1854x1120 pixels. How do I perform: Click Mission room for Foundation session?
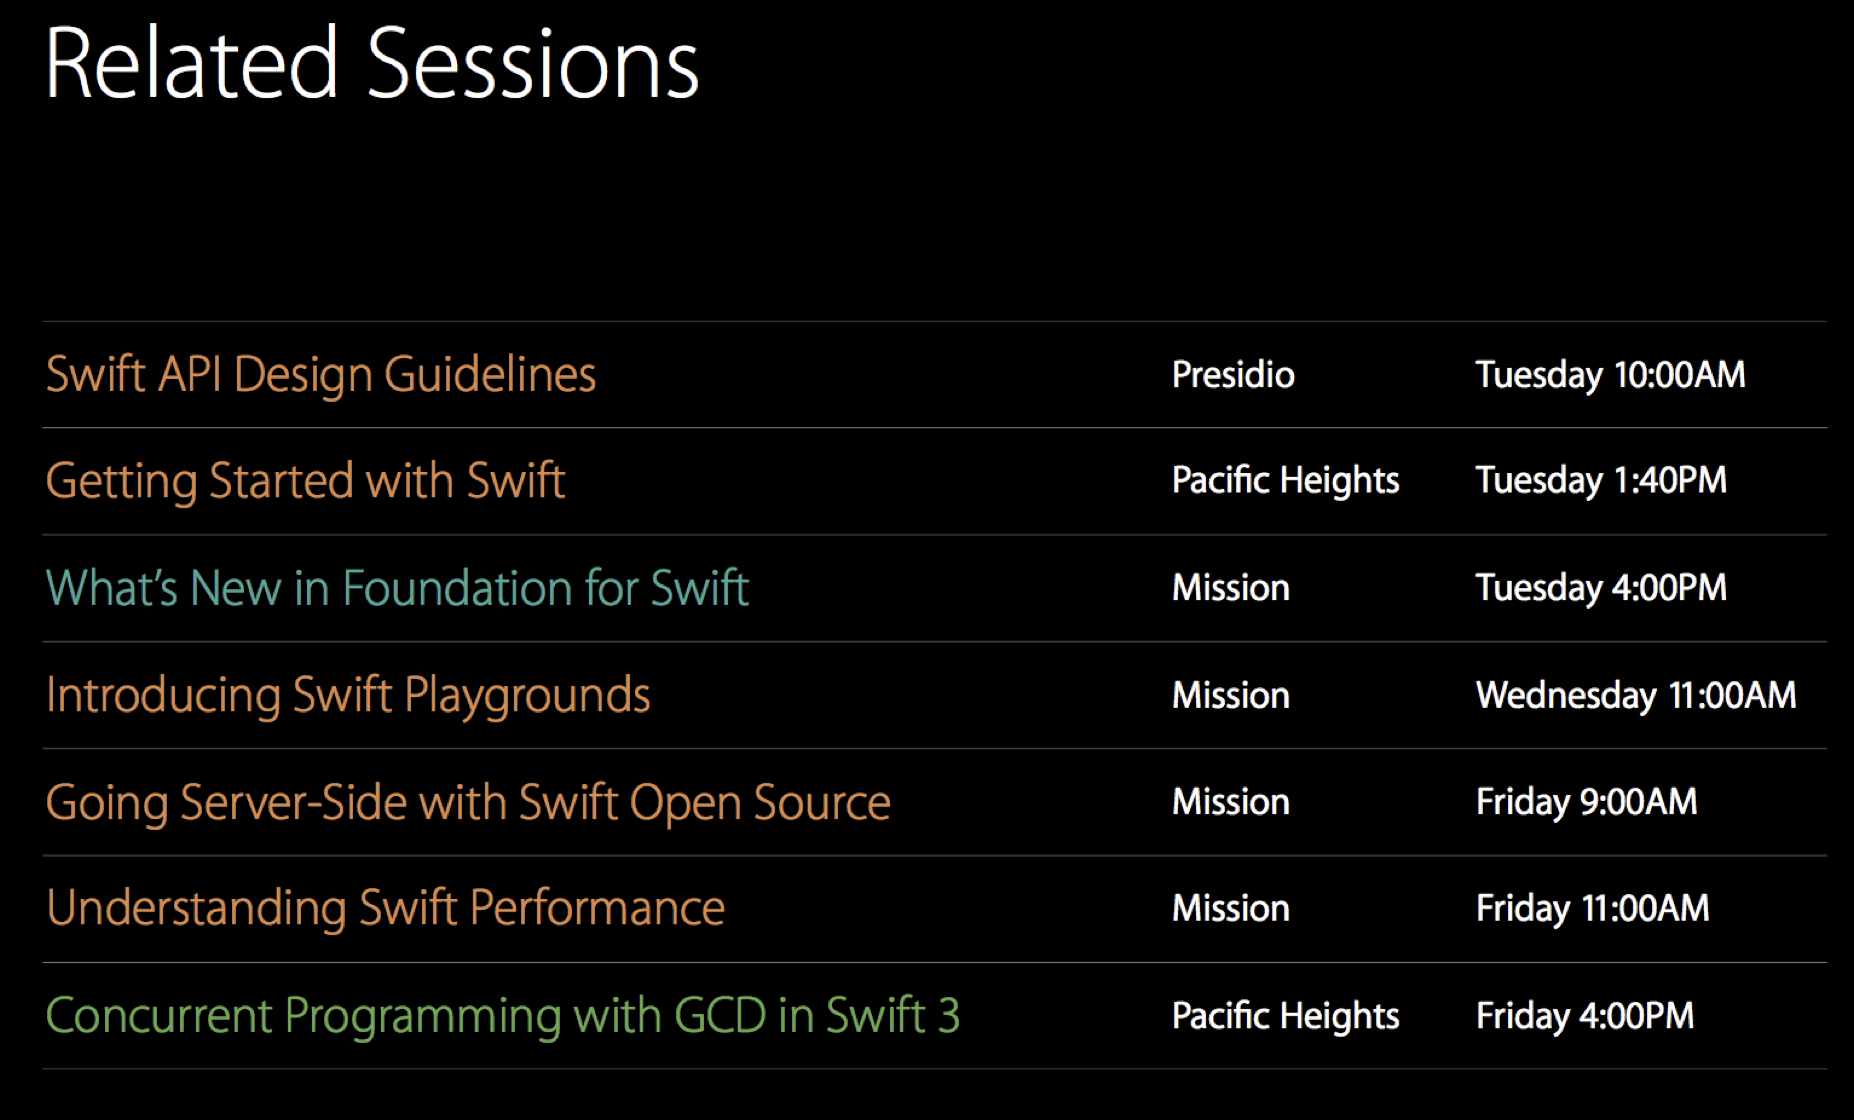[1231, 588]
